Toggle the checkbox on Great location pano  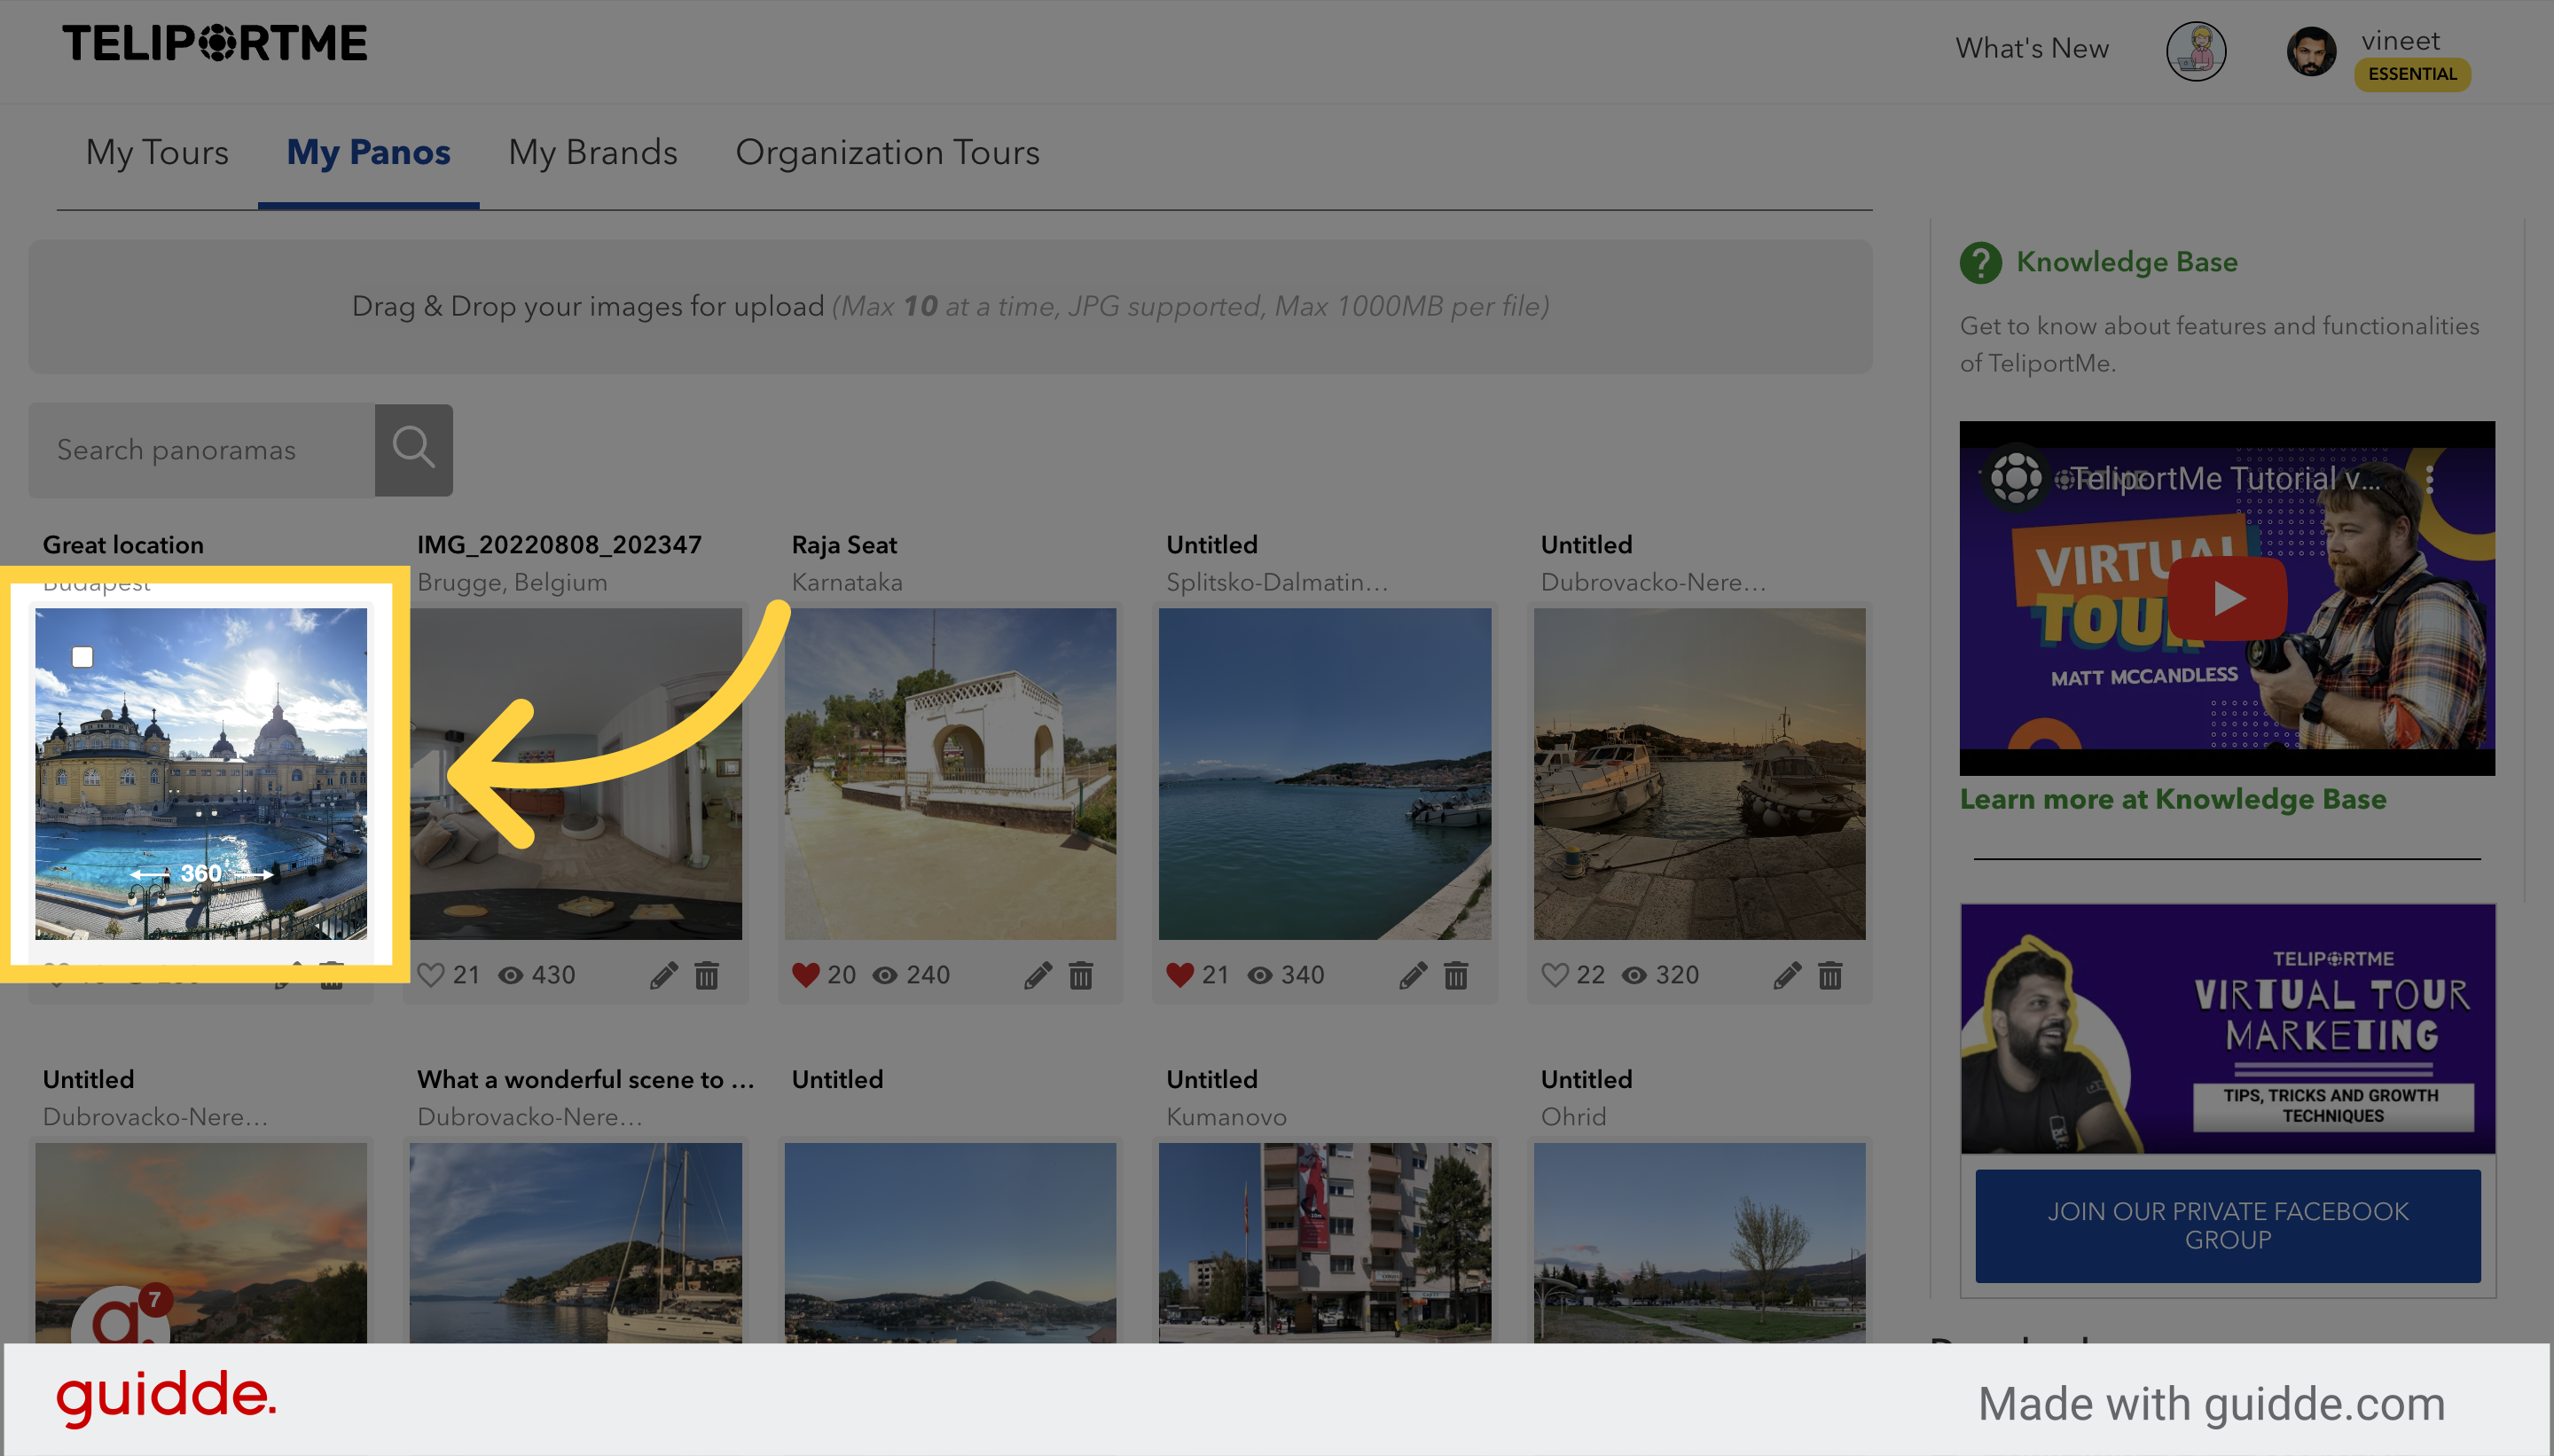click(82, 658)
